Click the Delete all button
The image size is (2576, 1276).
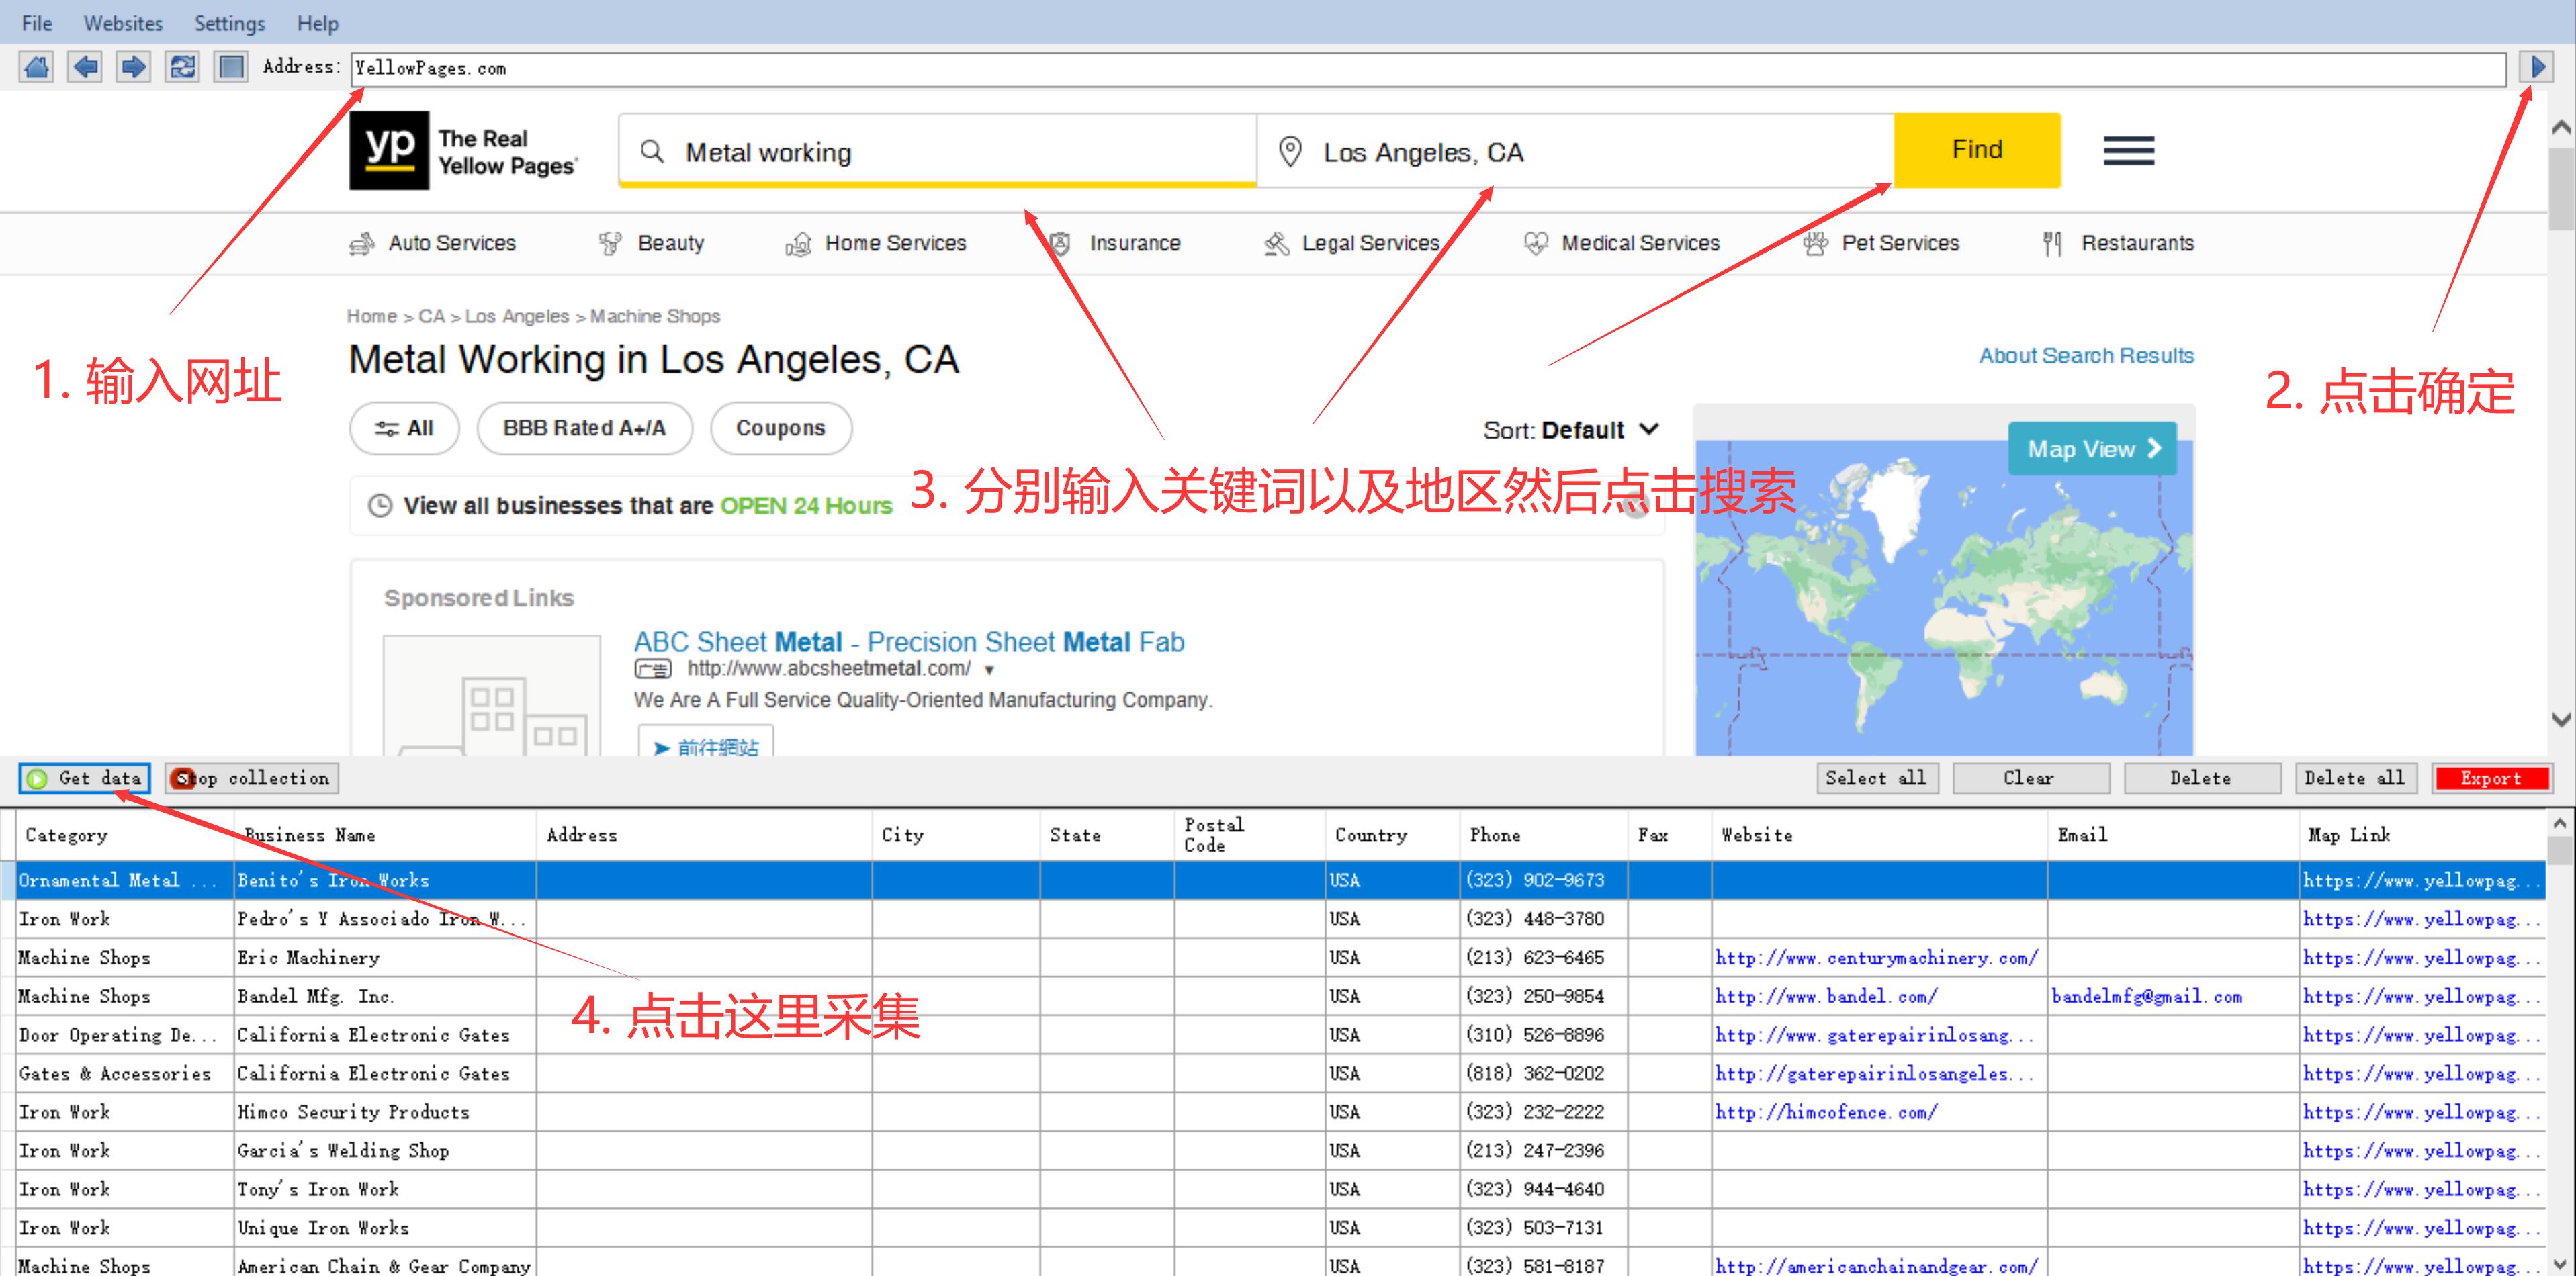click(2356, 778)
